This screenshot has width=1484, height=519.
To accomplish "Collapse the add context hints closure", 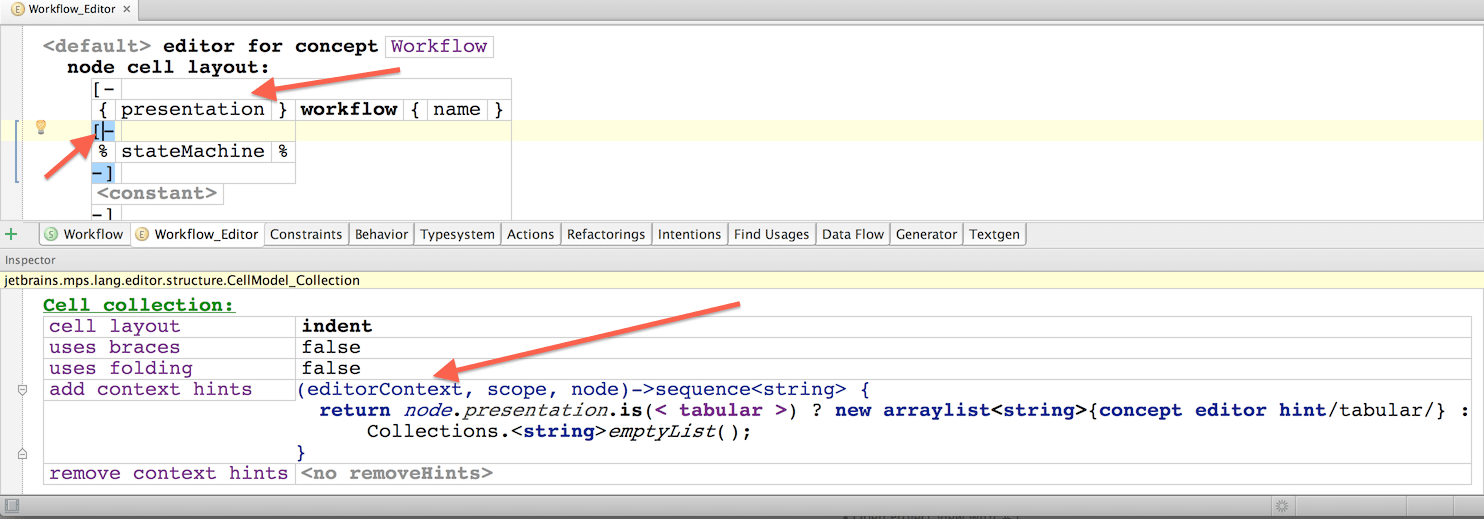I will pos(23,390).
